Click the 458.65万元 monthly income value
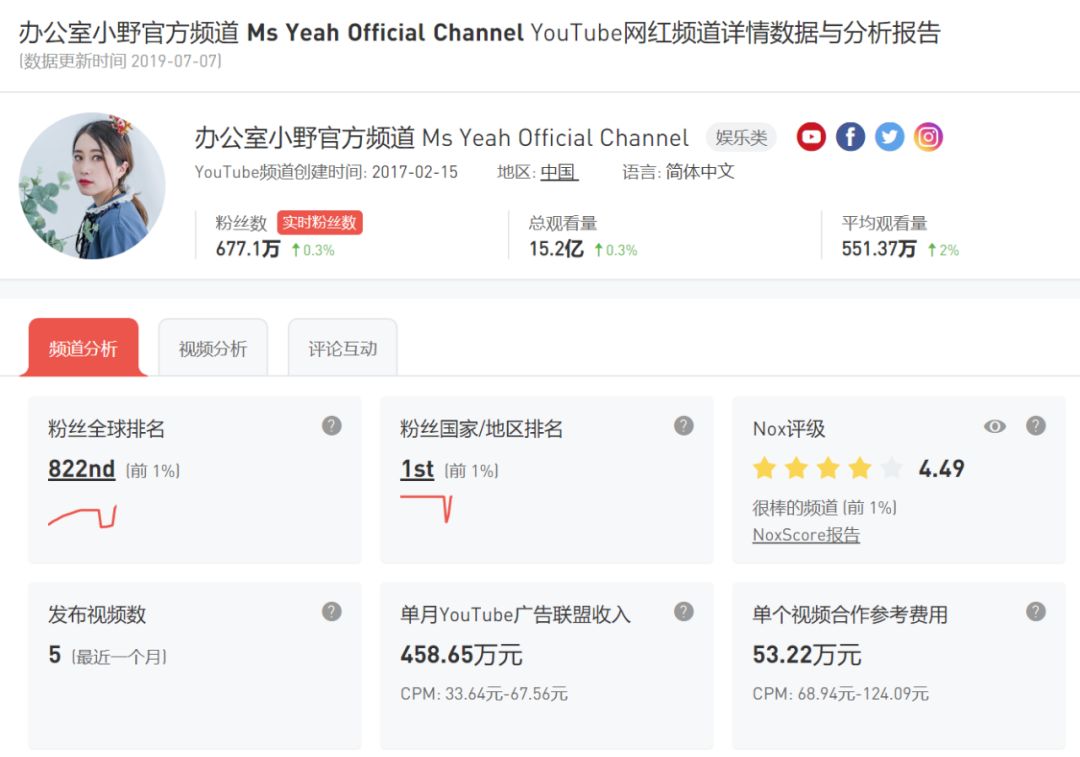Screen dimensions: 1080x757 tap(461, 654)
